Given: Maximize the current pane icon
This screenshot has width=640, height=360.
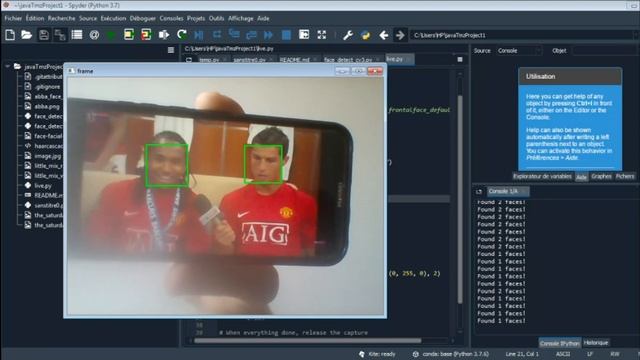Looking at the screenshot, I should pos(304,35).
